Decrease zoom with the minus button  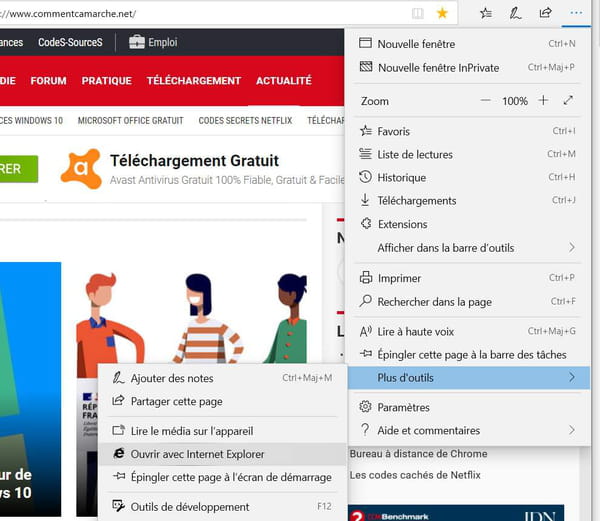click(x=485, y=101)
